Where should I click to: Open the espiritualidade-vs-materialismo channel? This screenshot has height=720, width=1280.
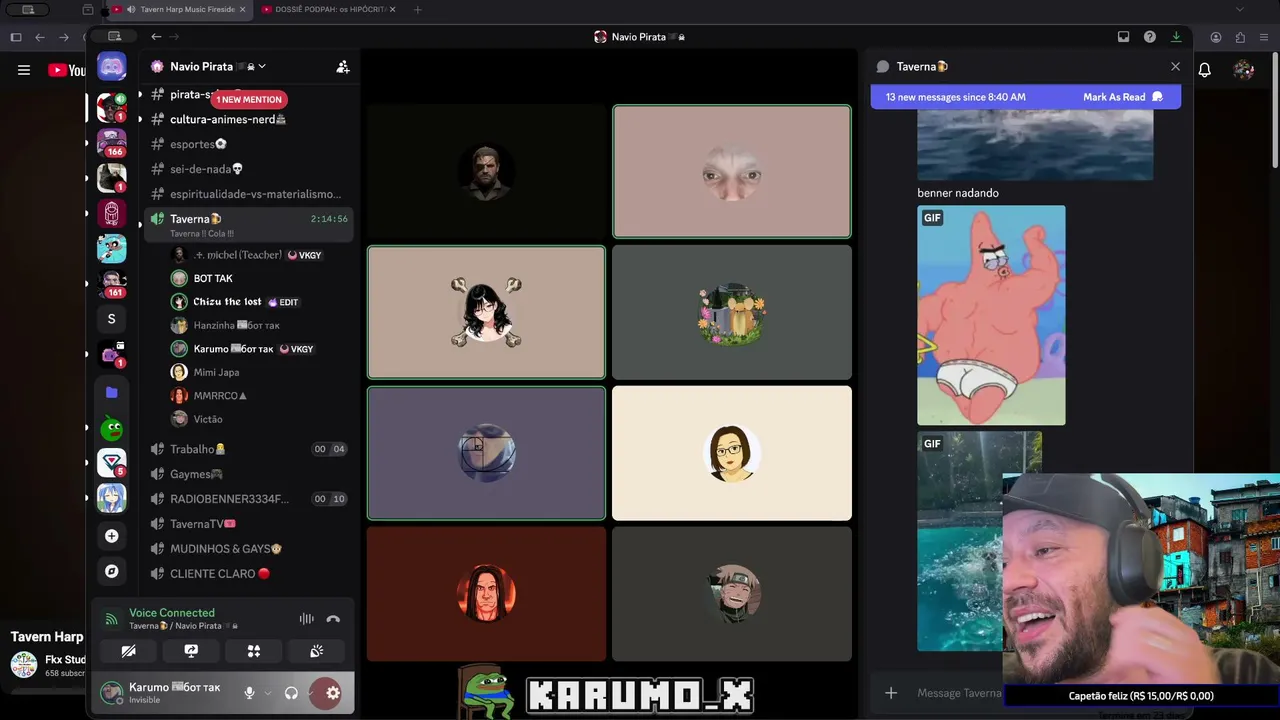pyautogui.click(x=248, y=194)
